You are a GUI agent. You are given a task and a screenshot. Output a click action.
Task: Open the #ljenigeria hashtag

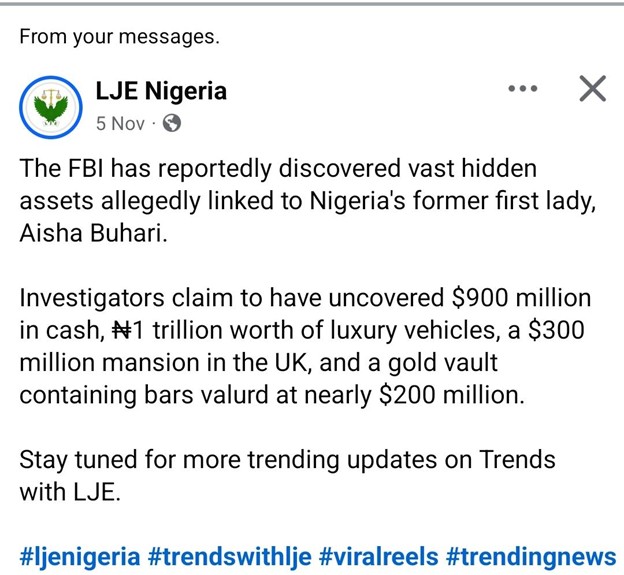[x=80, y=556]
